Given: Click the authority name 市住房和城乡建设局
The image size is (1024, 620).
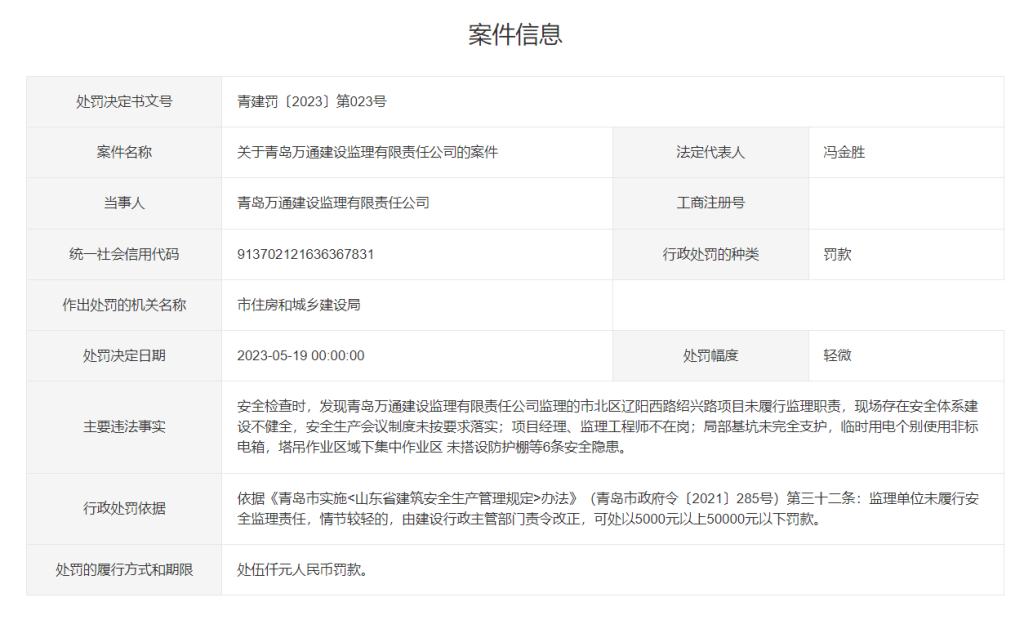Looking at the screenshot, I should (298, 305).
